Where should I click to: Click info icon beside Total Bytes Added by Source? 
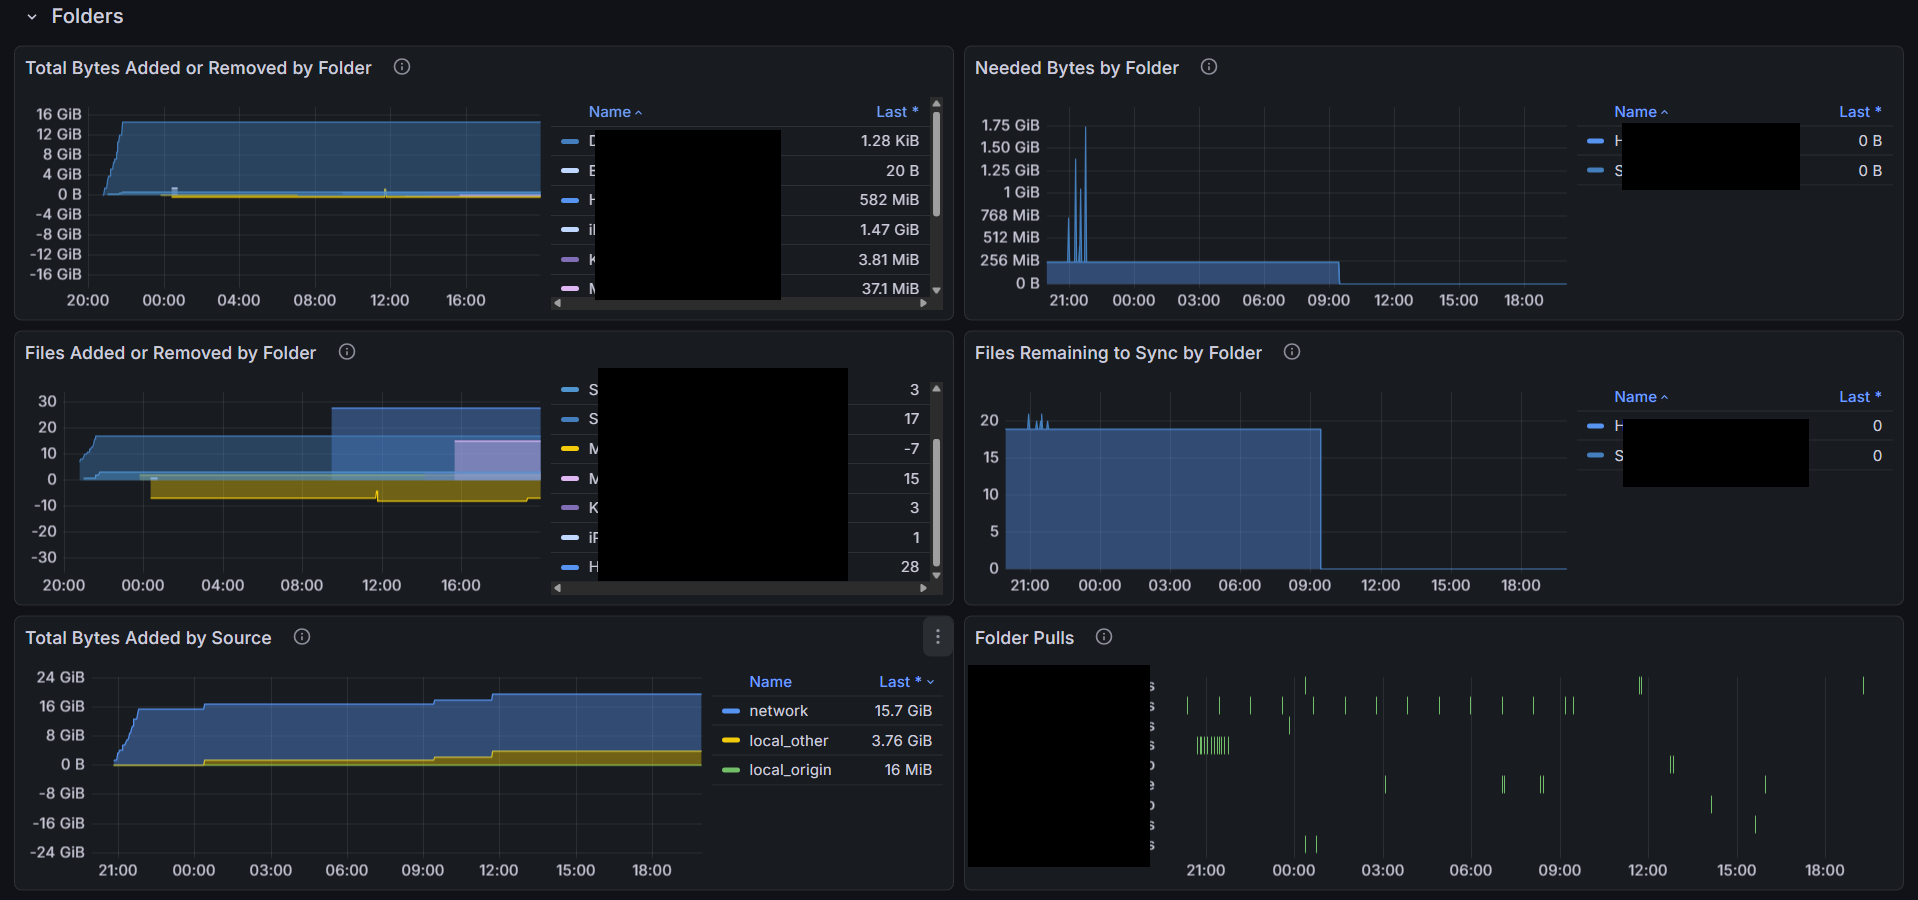point(302,637)
